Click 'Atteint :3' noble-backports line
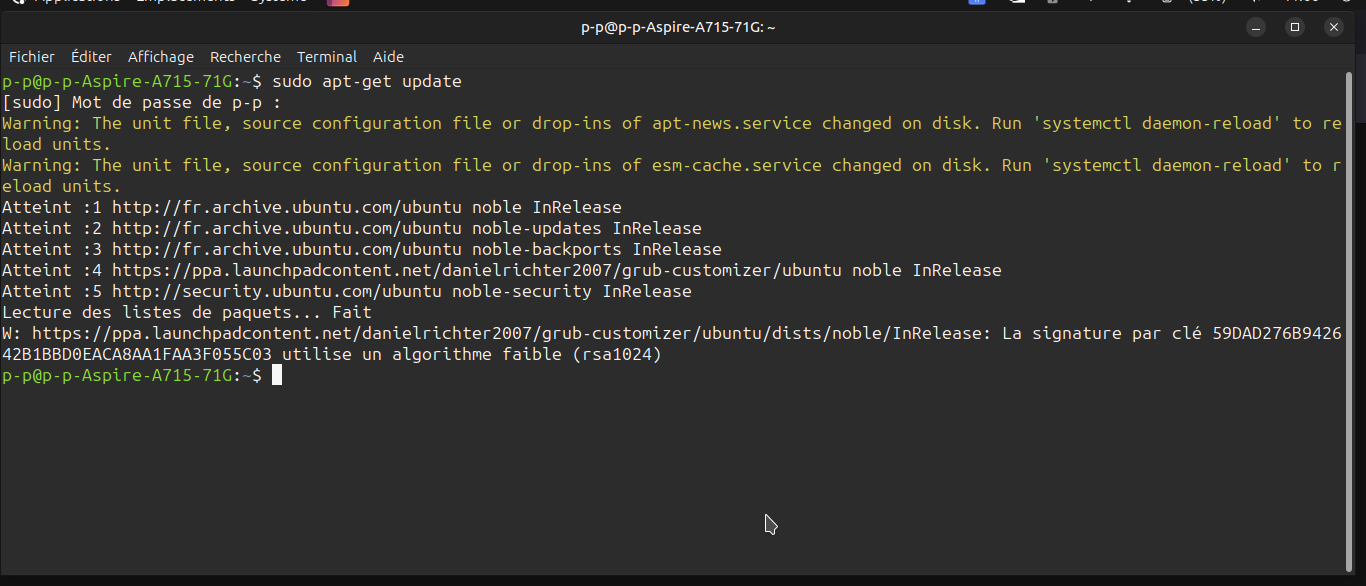1366x586 pixels. click(x=362, y=249)
